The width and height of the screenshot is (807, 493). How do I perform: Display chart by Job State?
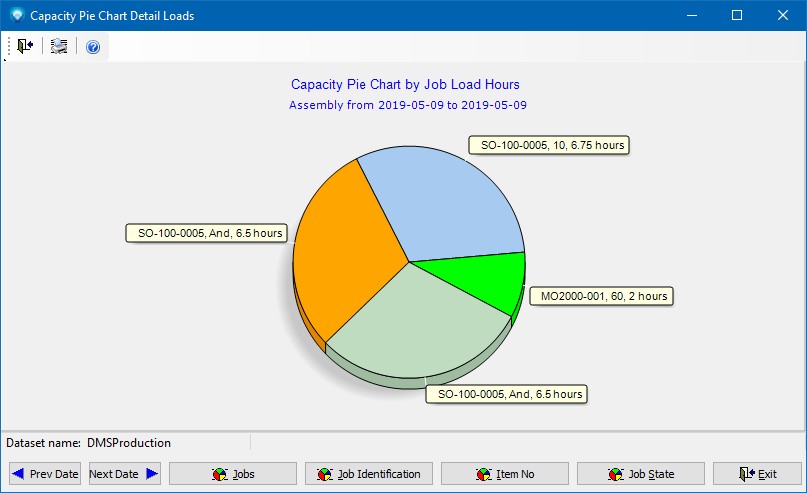pos(641,474)
